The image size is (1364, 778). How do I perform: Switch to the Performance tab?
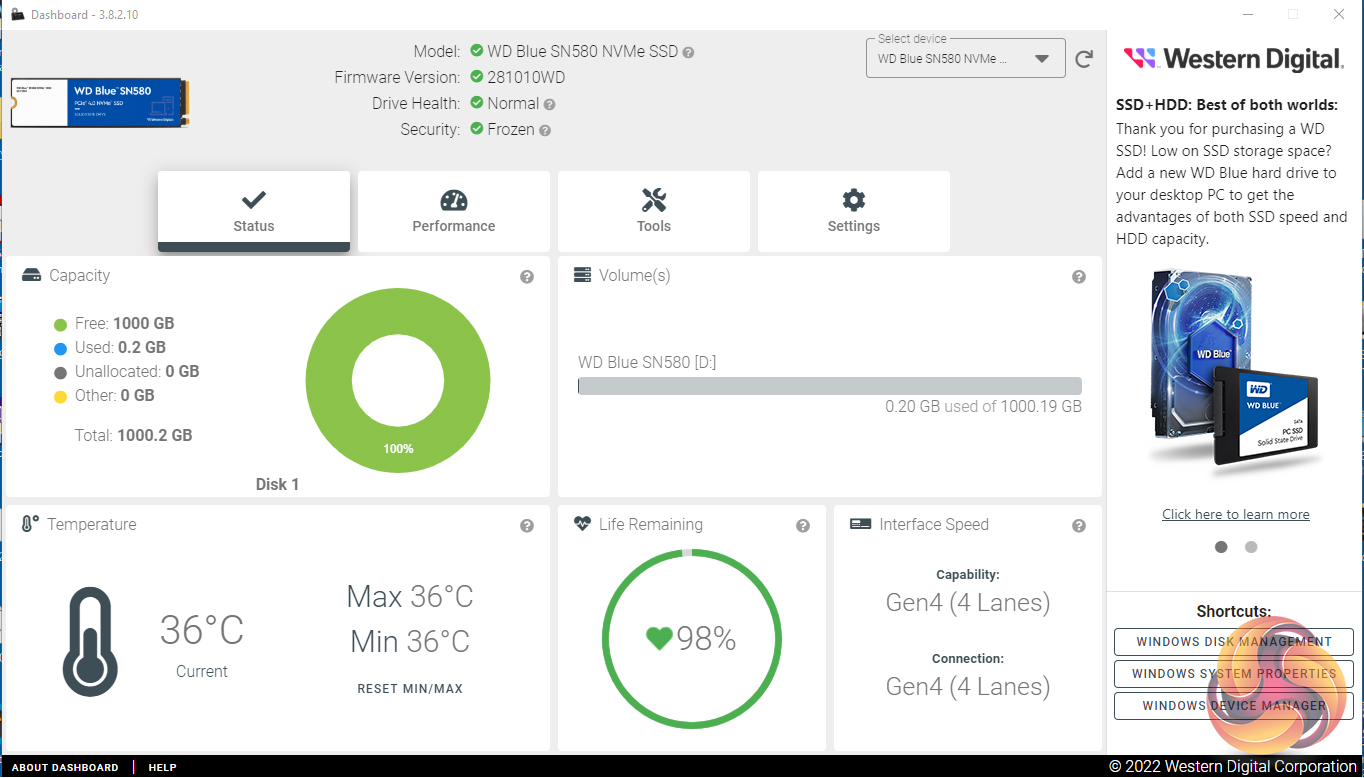[454, 211]
